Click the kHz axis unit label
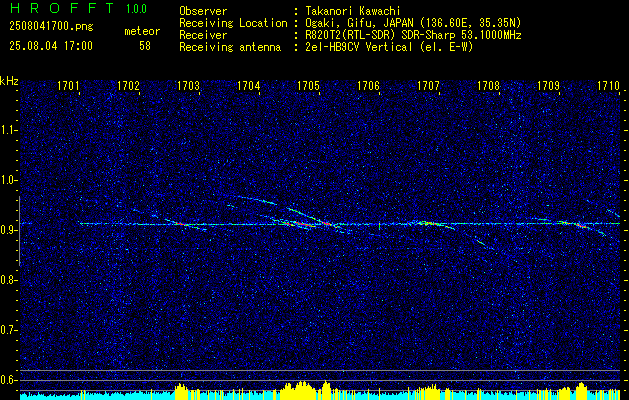629x400 pixels. pos(9,81)
